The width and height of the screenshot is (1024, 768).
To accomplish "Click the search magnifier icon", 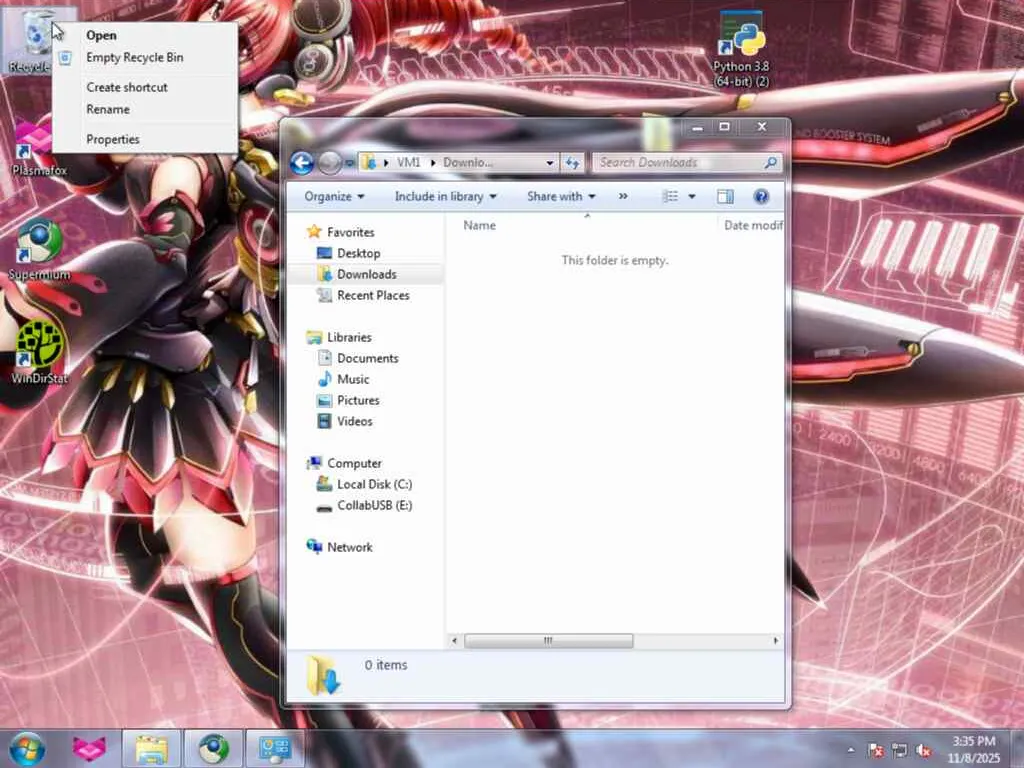I will (771, 163).
